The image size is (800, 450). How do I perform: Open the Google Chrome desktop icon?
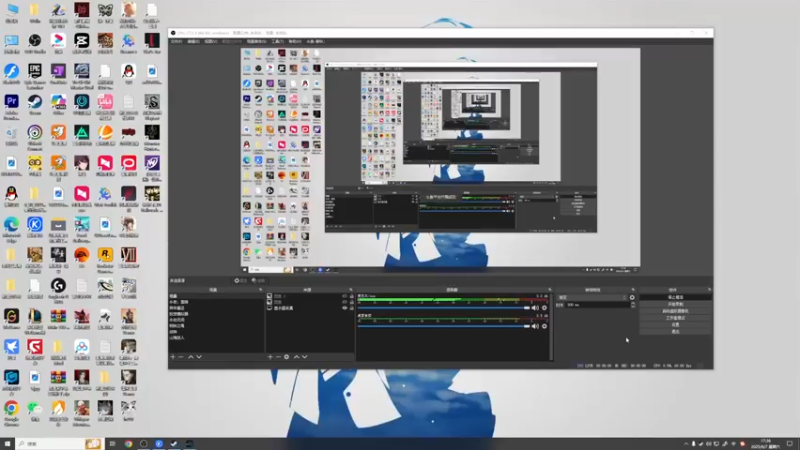(11, 411)
